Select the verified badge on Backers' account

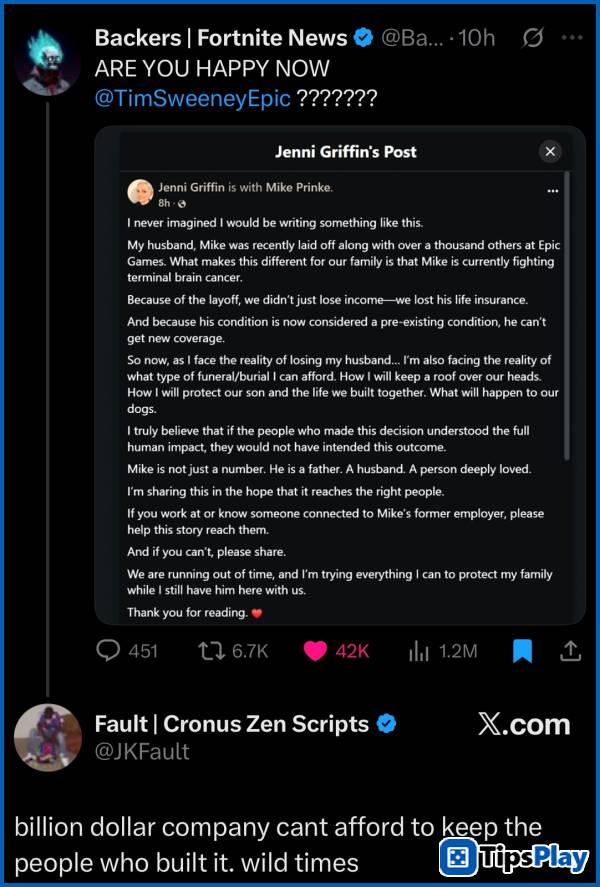point(362,38)
